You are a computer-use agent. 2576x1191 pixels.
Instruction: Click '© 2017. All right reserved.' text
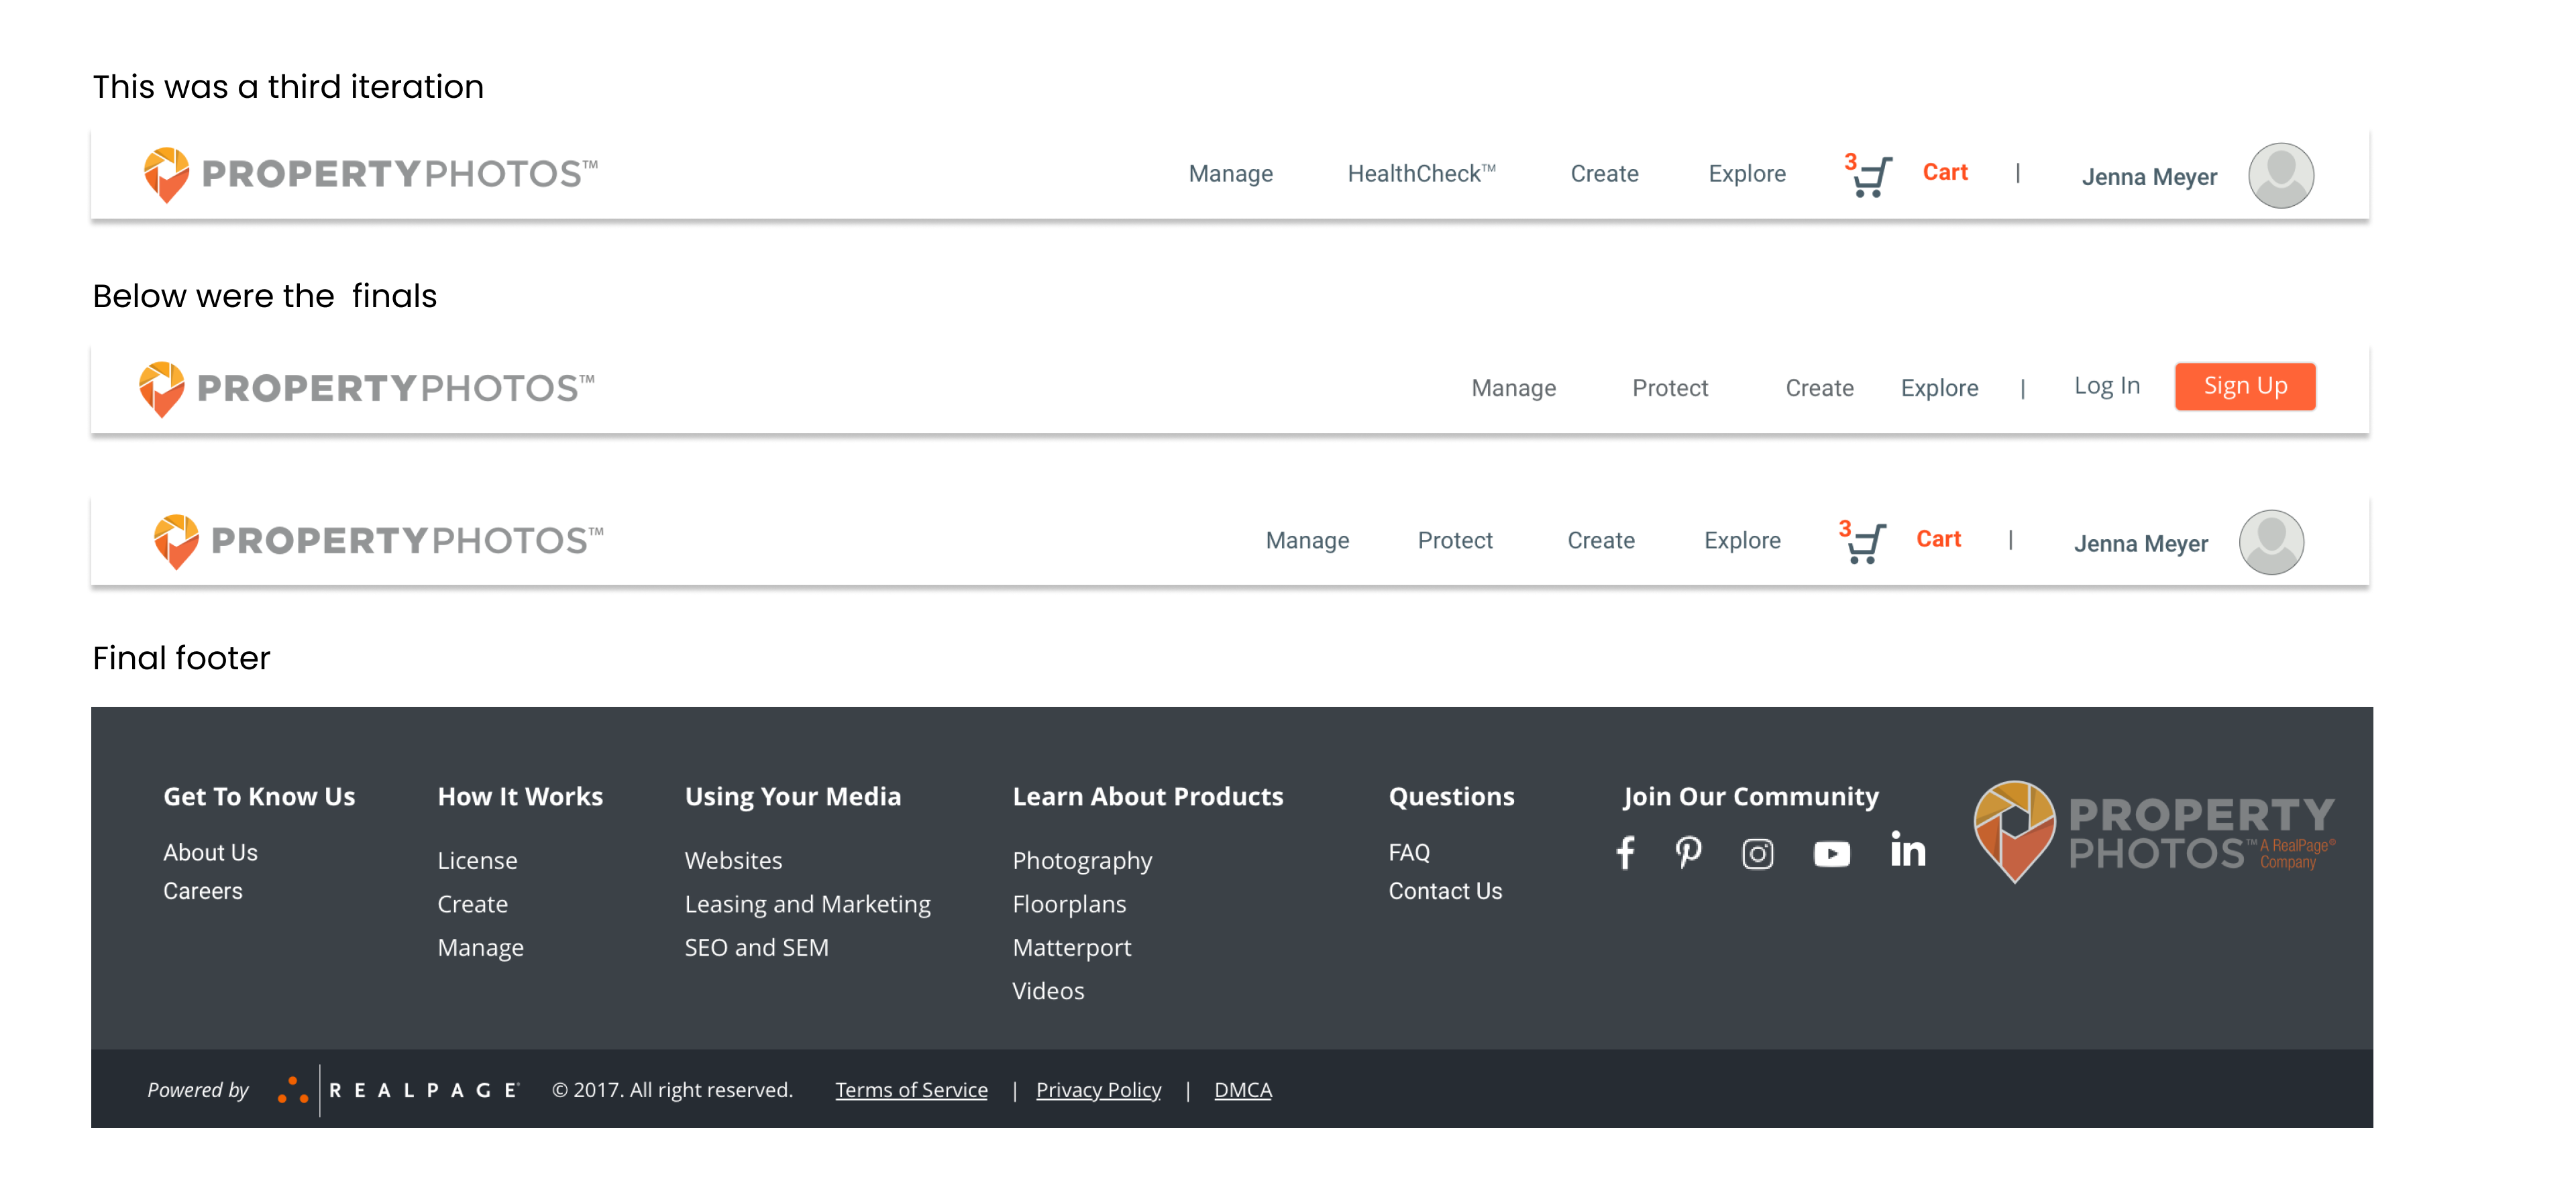point(672,1090)
